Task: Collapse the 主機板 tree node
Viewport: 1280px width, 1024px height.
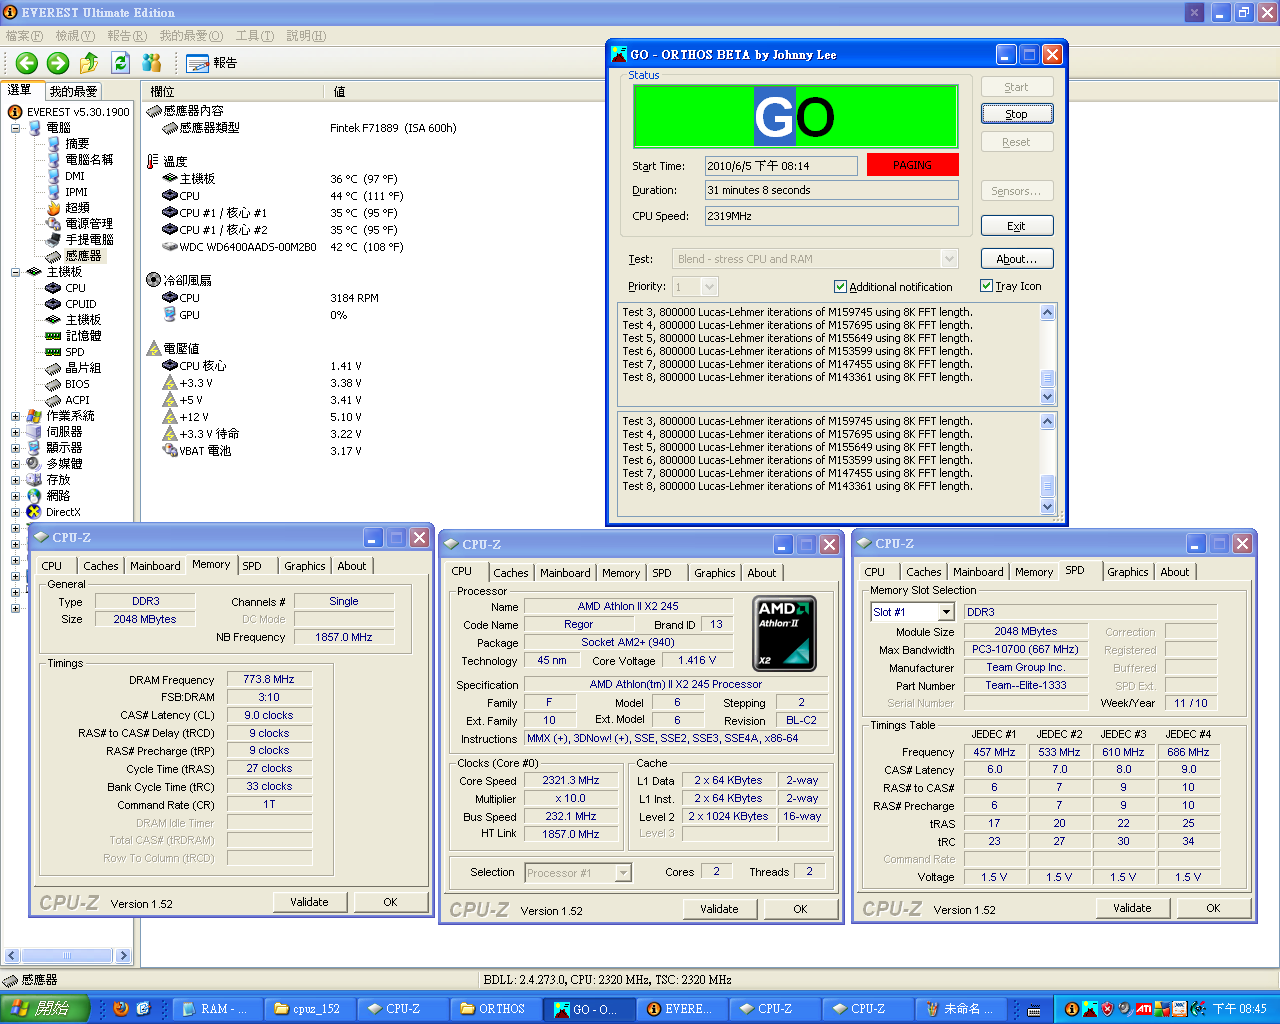Action: click(16, 272)
